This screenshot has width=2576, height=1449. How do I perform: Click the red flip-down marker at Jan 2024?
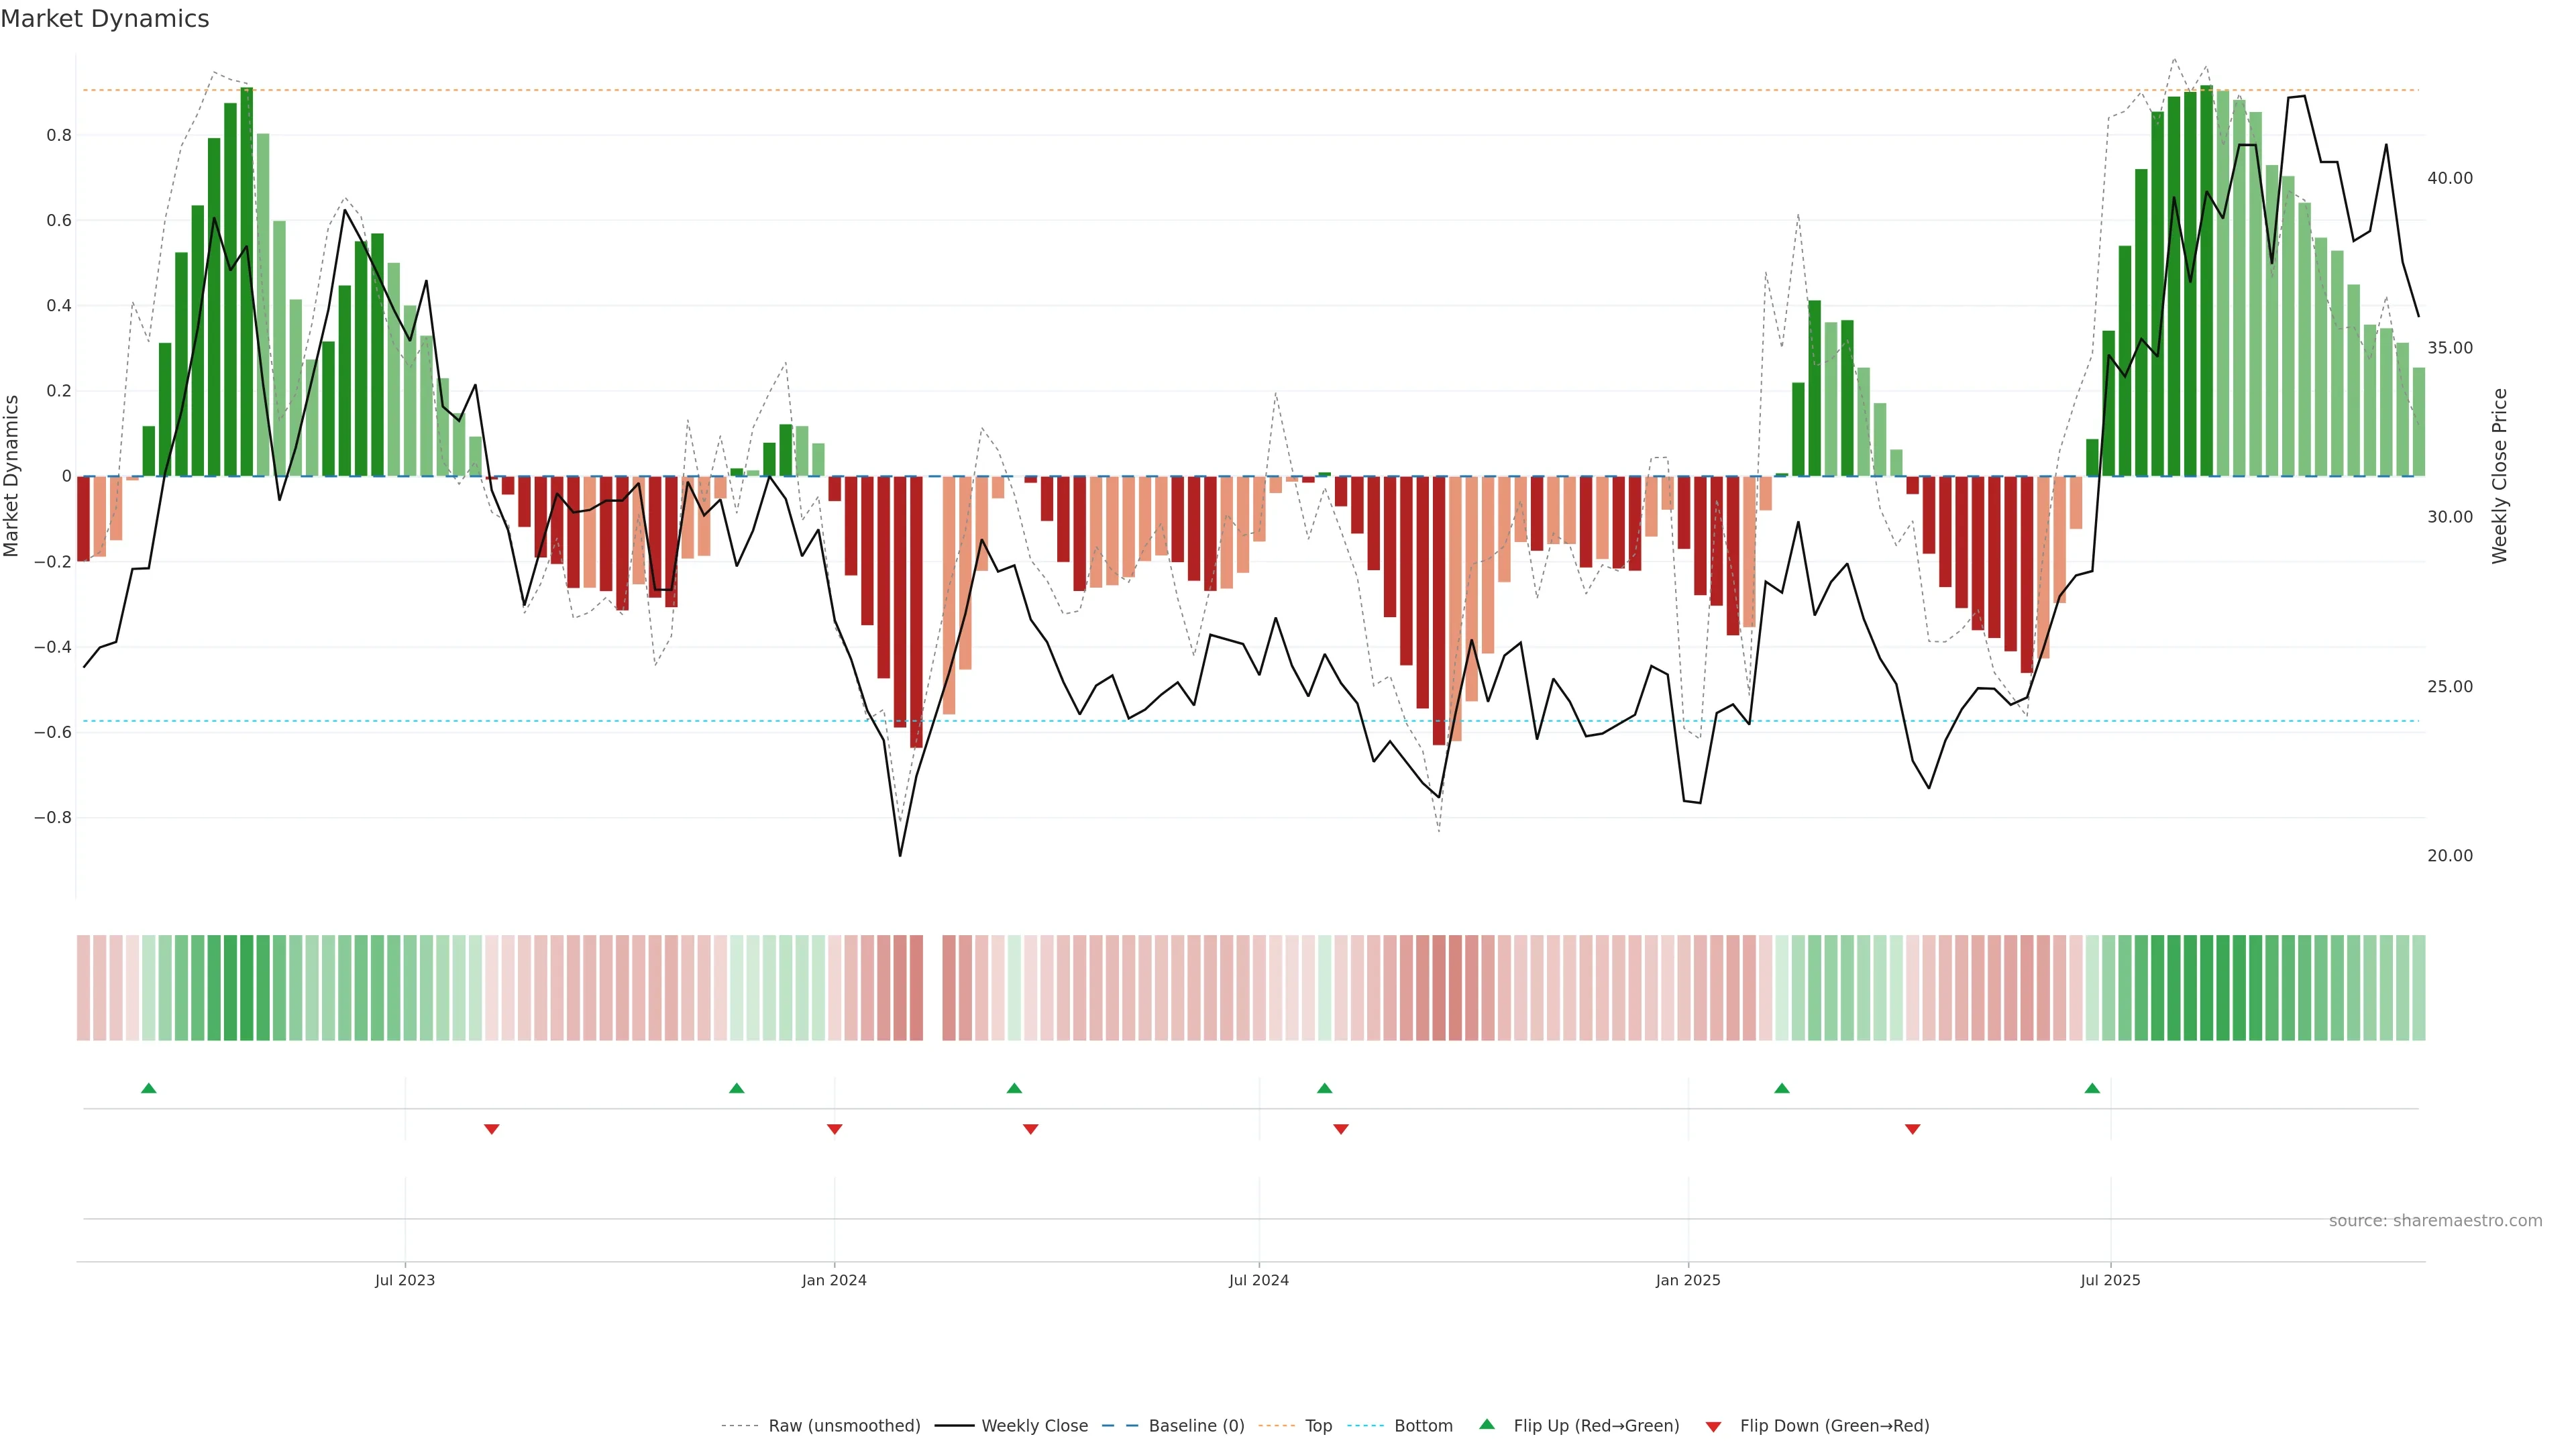click(834, 1129)
